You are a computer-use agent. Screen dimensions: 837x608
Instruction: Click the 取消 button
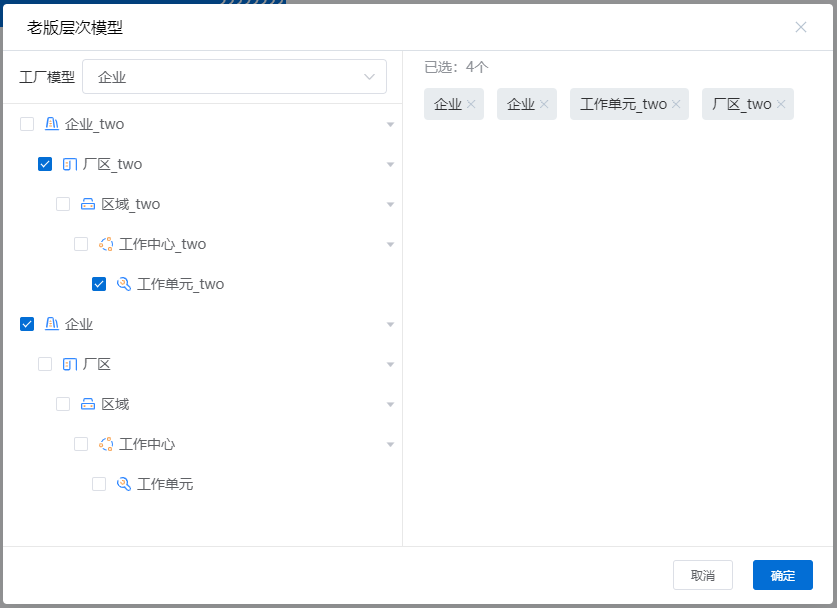pos(702,575)
